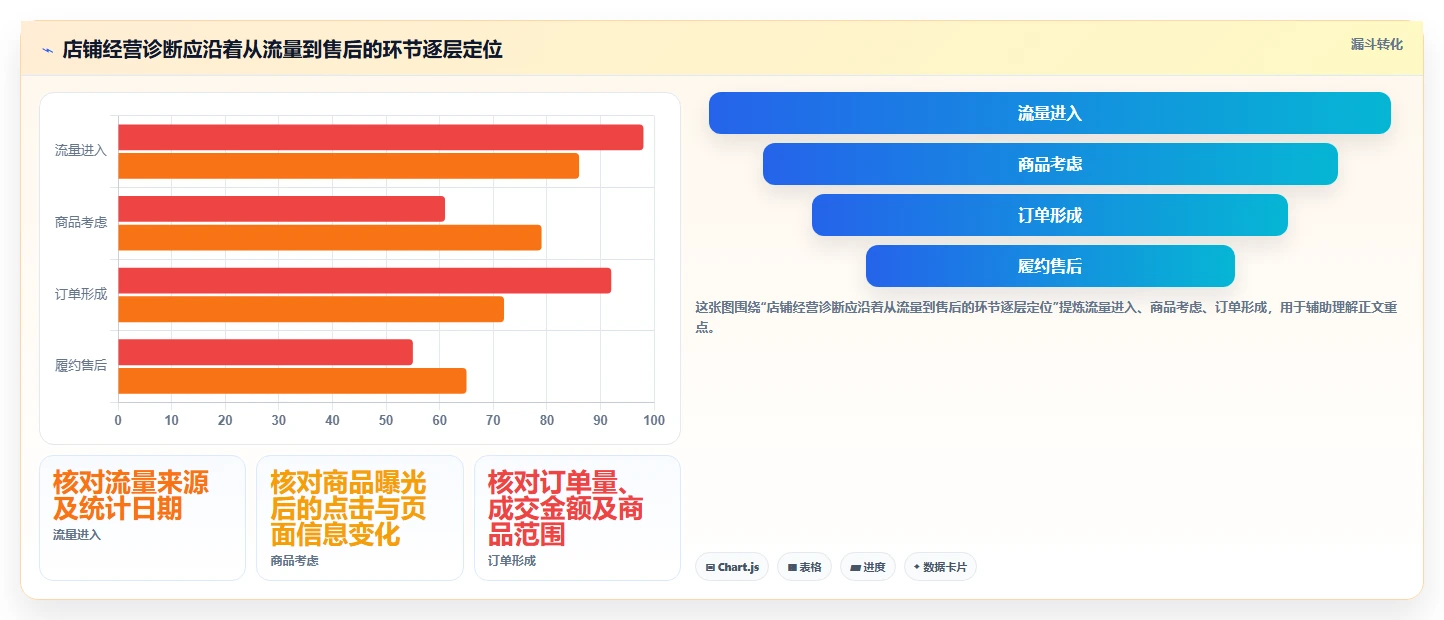Image resolution: width=1444 pixels, height=620 pixels.
Task: Click the lightning icon beside the title
Action: tap(47, 49)
